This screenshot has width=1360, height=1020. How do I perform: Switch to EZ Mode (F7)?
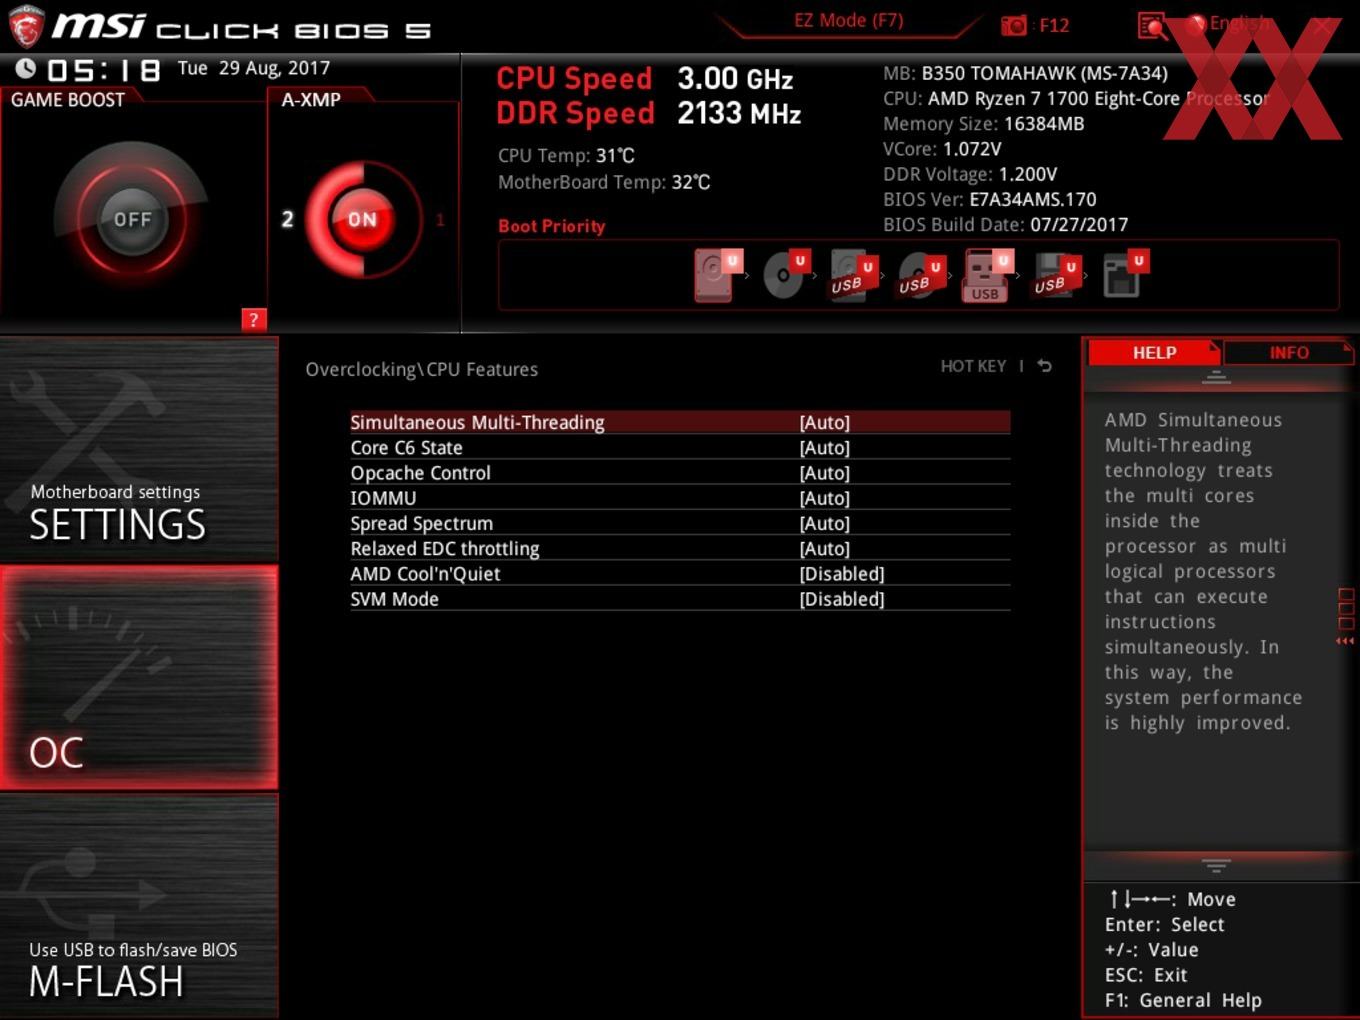point(848,21)
